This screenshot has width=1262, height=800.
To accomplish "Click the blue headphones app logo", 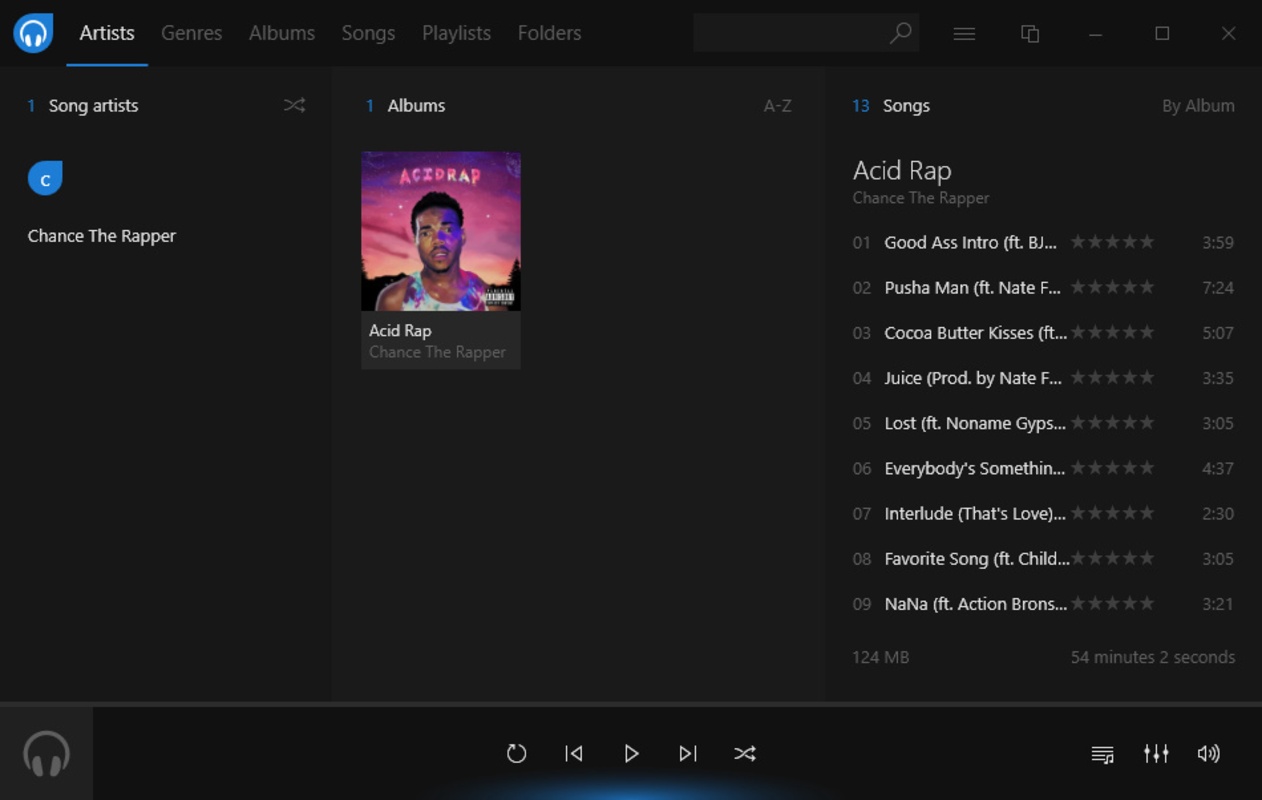I will [33, 33].
